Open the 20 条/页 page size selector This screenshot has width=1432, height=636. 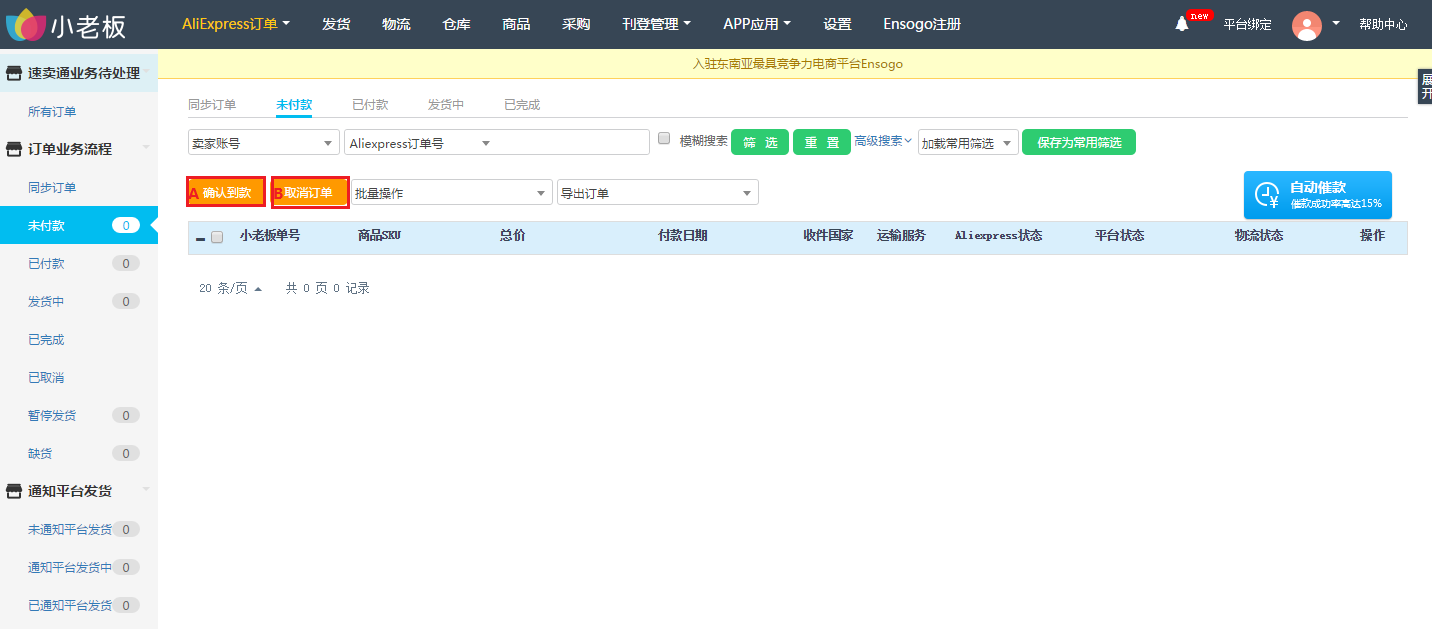click(x=230, y=288)
